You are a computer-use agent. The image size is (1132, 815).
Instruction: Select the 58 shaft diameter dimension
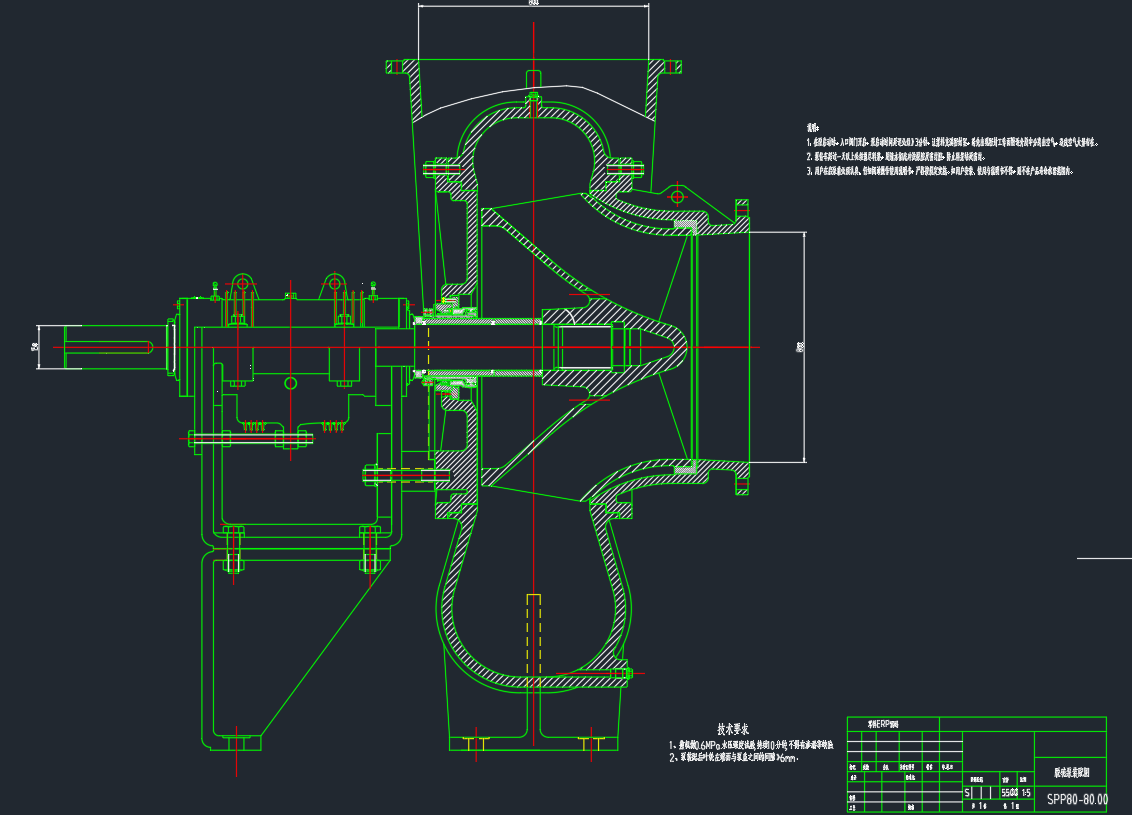(35, 346)
